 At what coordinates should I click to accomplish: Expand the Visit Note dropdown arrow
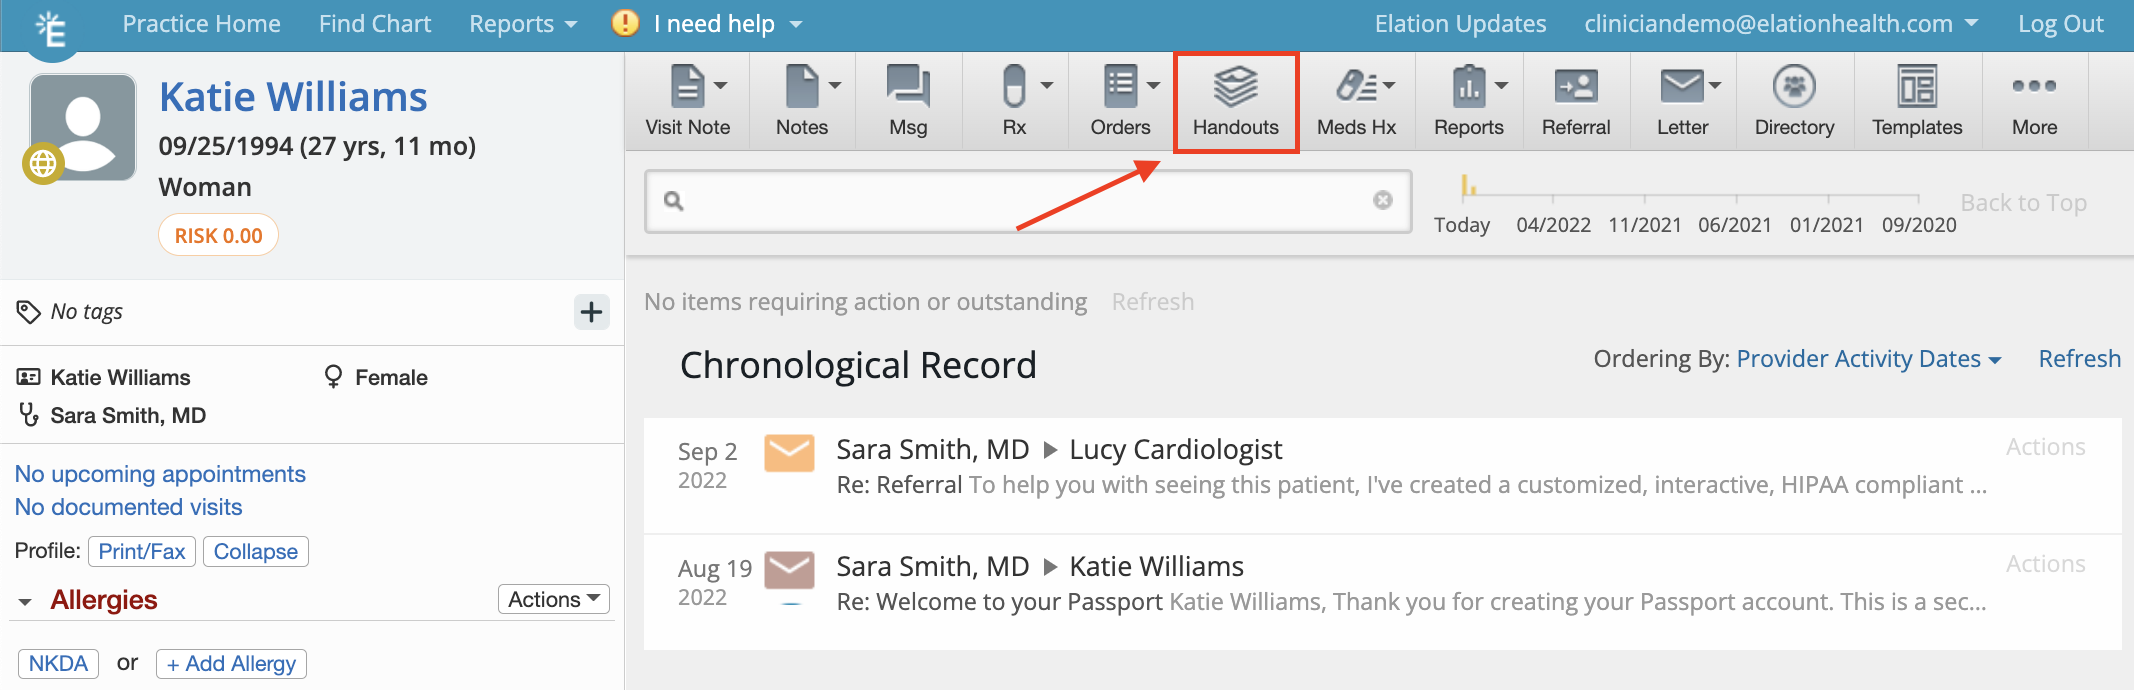click(x=721, y=86)
